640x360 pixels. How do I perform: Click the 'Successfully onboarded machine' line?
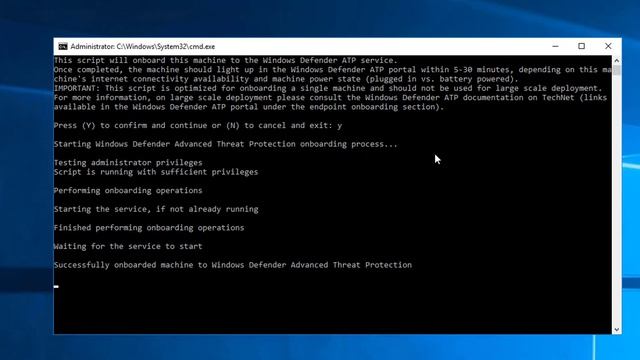pos(233,265)
